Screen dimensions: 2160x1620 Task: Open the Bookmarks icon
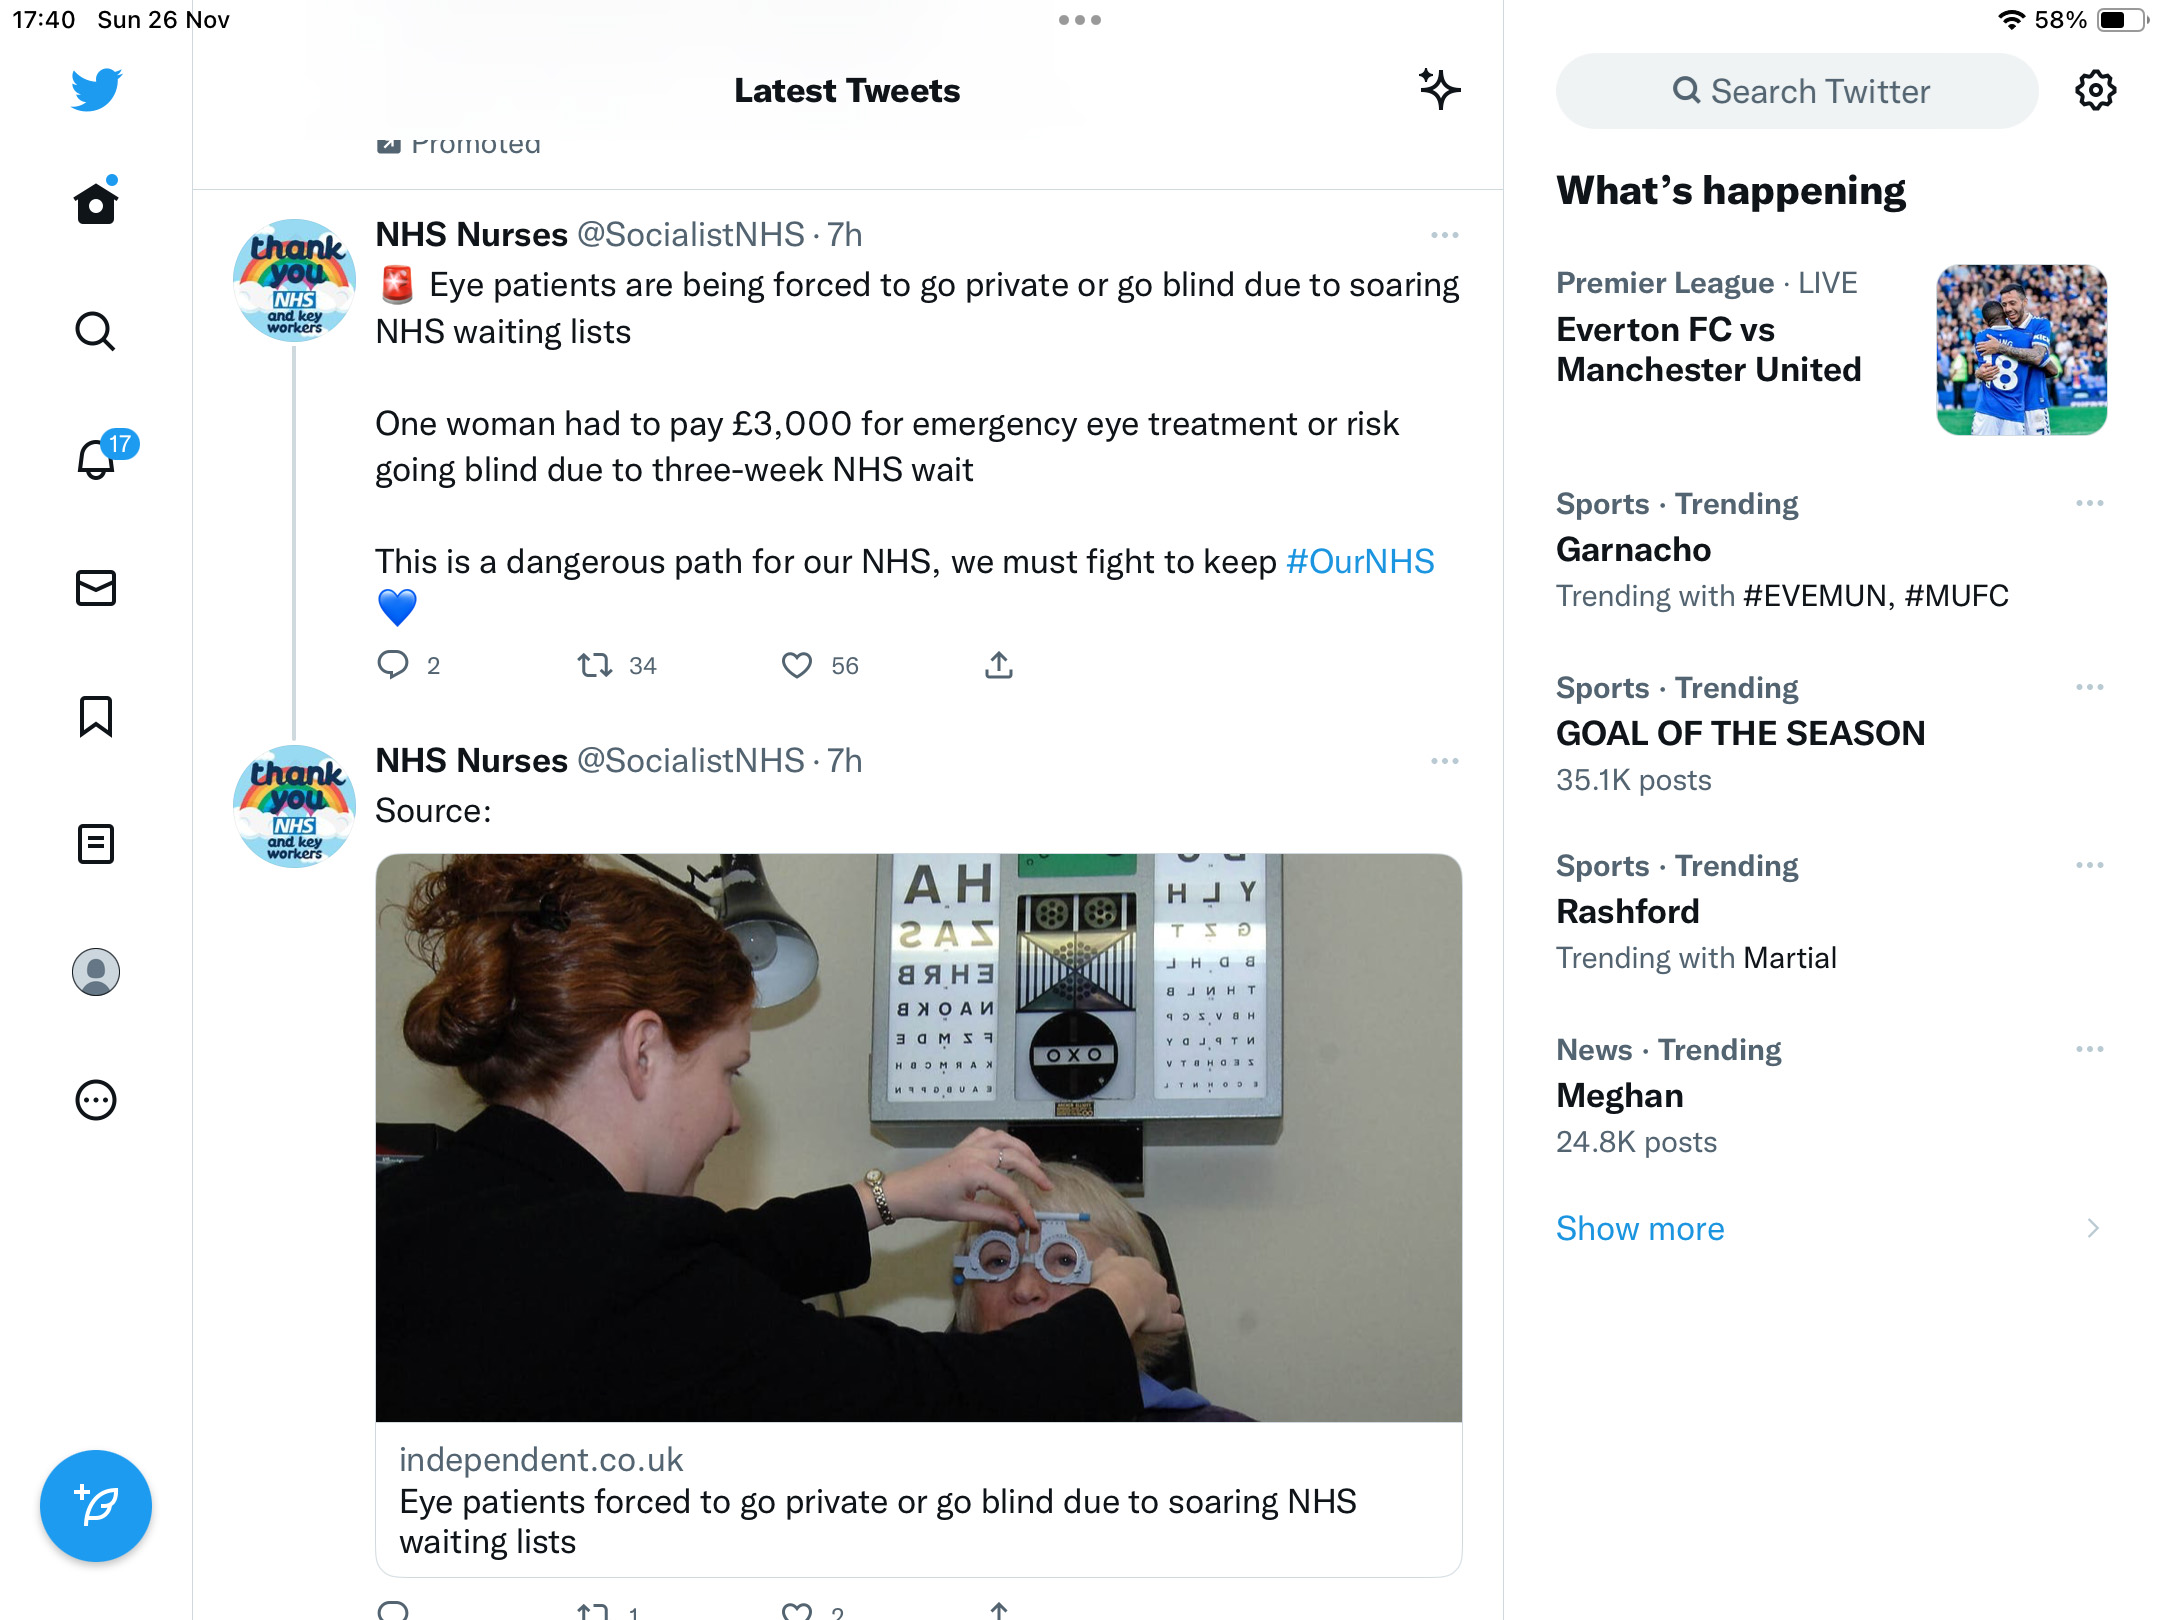[96, 716]
